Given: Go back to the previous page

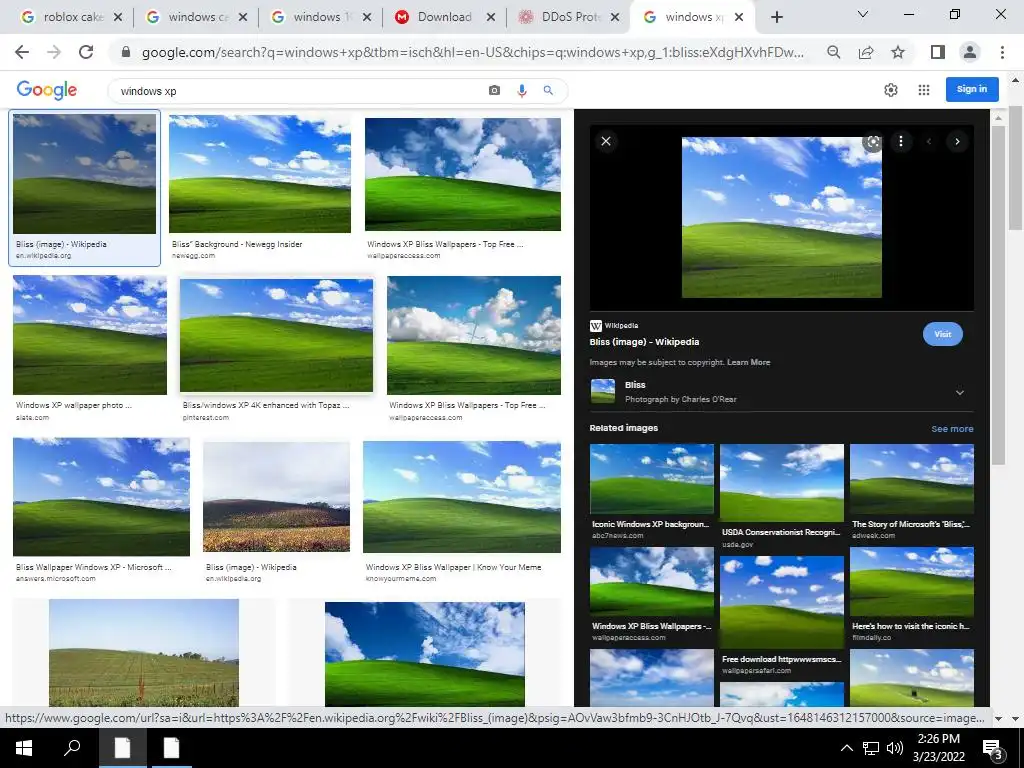Looking at the screenshot, I should [22, 52].
